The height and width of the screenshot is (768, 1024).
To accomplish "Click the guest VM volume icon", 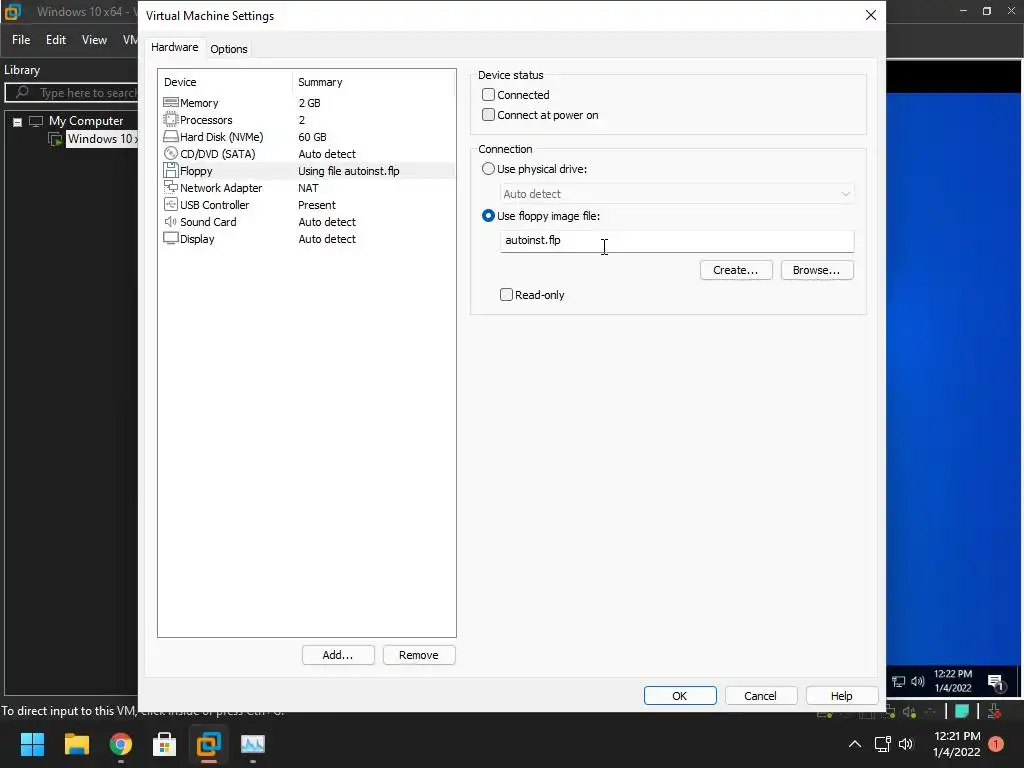I will pyautogui.click(x=918, y=681).
